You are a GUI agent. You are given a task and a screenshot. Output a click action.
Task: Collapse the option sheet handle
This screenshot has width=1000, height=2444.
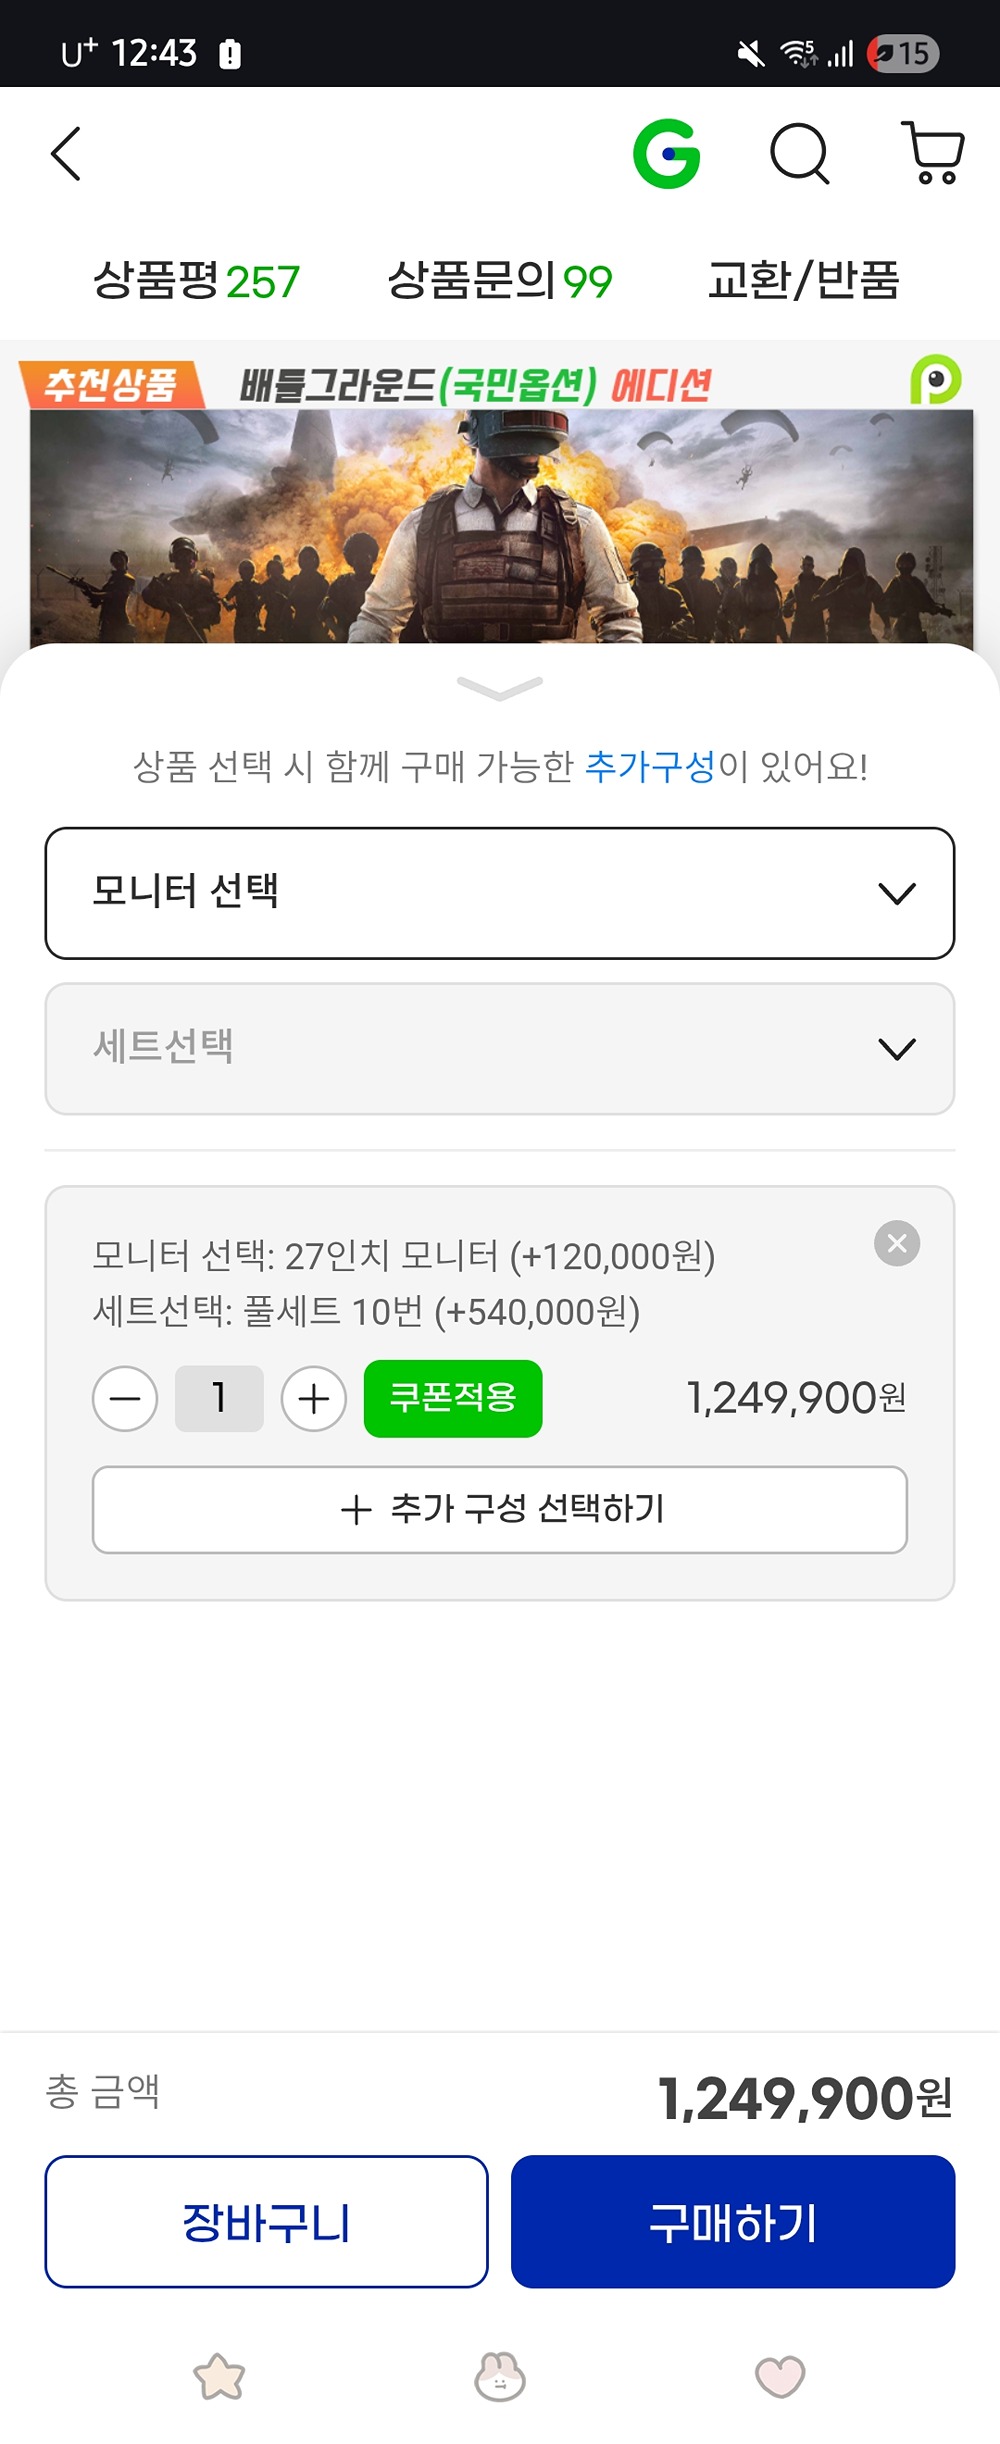[x=500, y=687]
